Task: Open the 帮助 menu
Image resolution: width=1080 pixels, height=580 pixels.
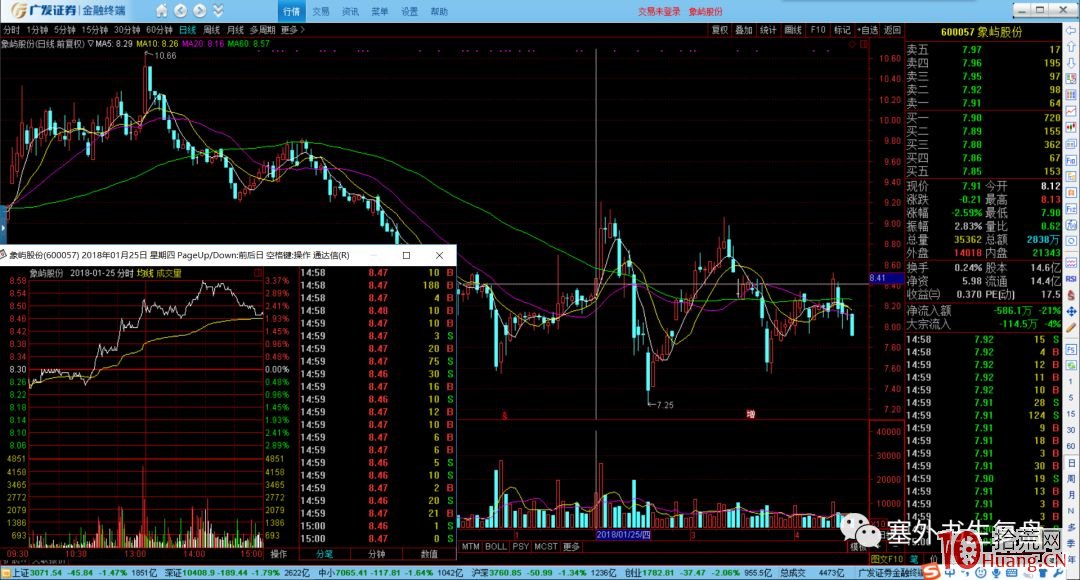Action: click(439, 12)
